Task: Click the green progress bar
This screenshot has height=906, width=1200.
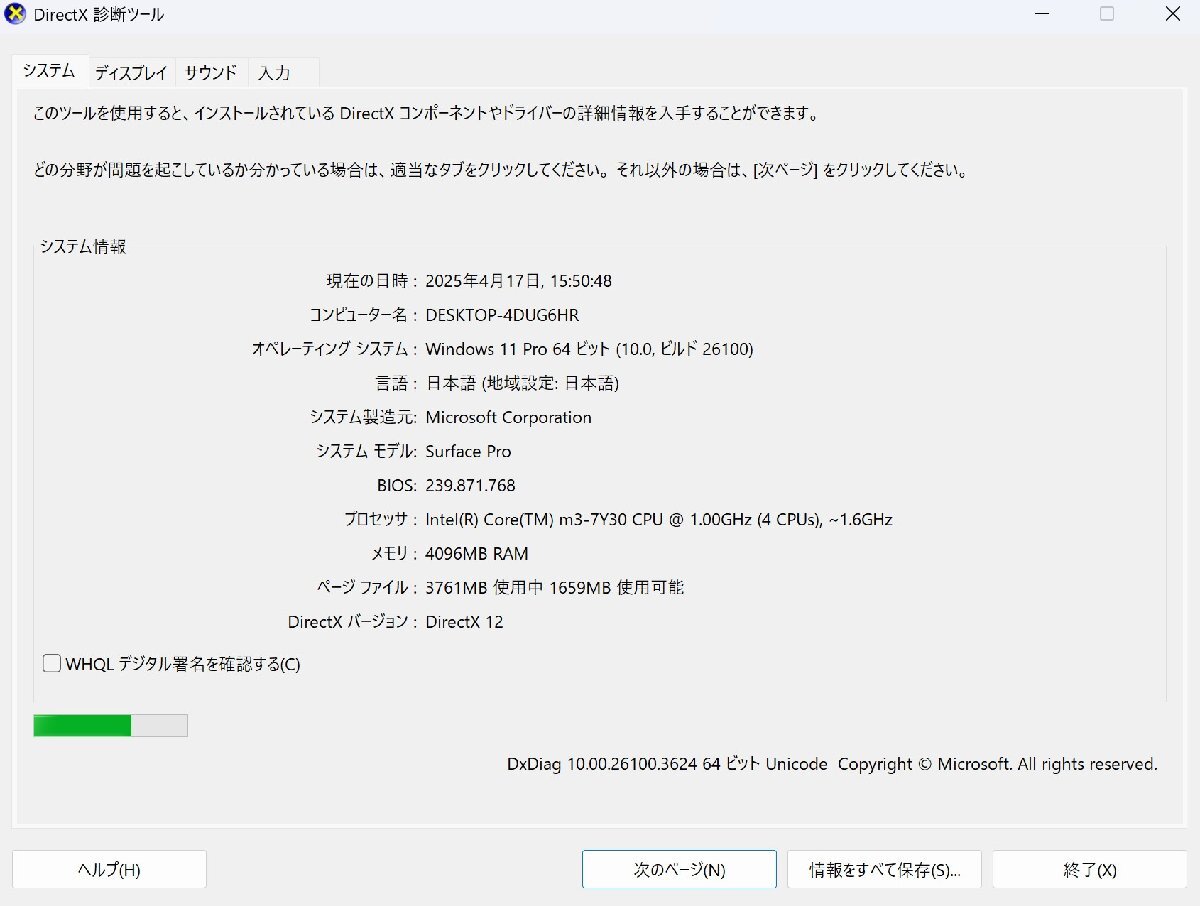Action: [x=110, y=724]
